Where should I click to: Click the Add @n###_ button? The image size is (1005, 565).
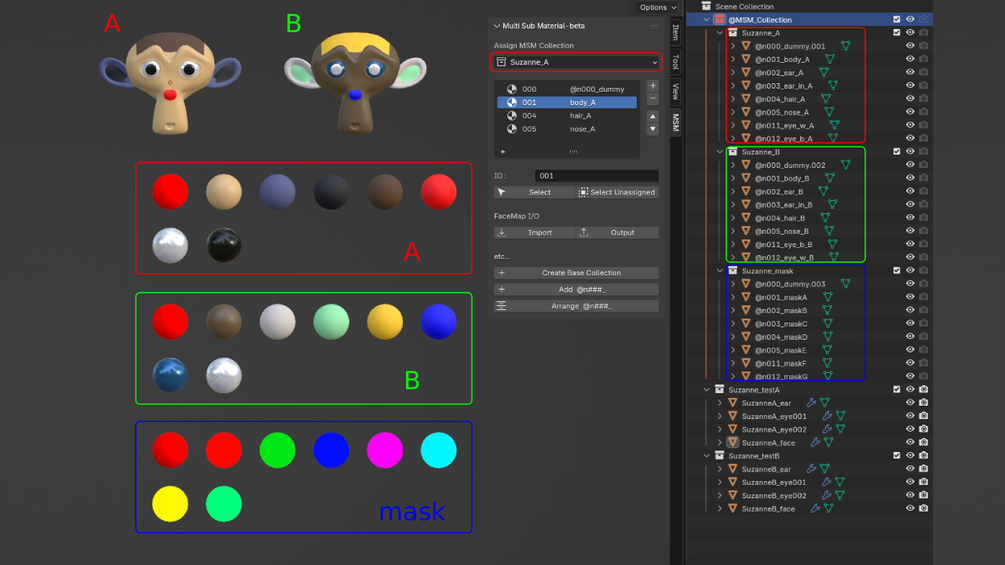click(576, 290)
